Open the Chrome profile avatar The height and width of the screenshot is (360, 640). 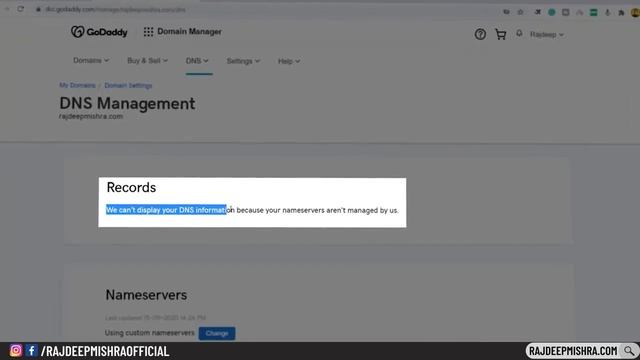coord(635,13)
